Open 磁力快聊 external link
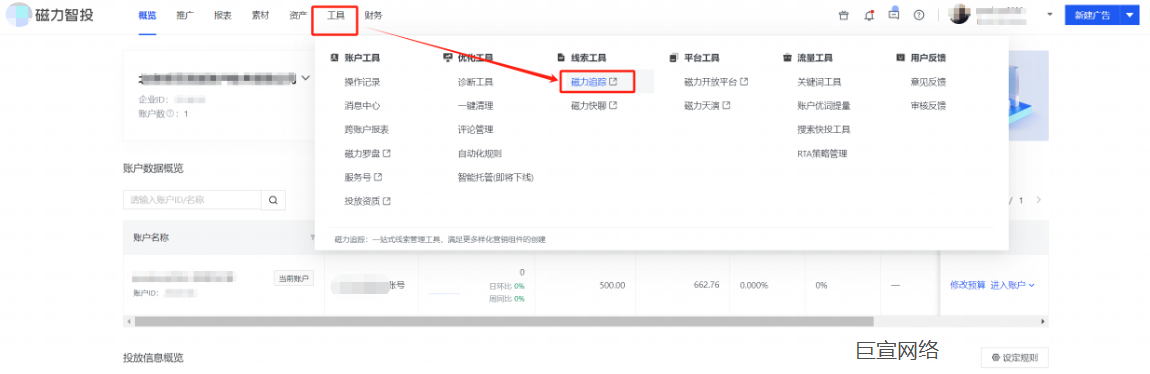Image resolution: width=1150 pixels, height=374 pixels. click(x=594, y=106)
